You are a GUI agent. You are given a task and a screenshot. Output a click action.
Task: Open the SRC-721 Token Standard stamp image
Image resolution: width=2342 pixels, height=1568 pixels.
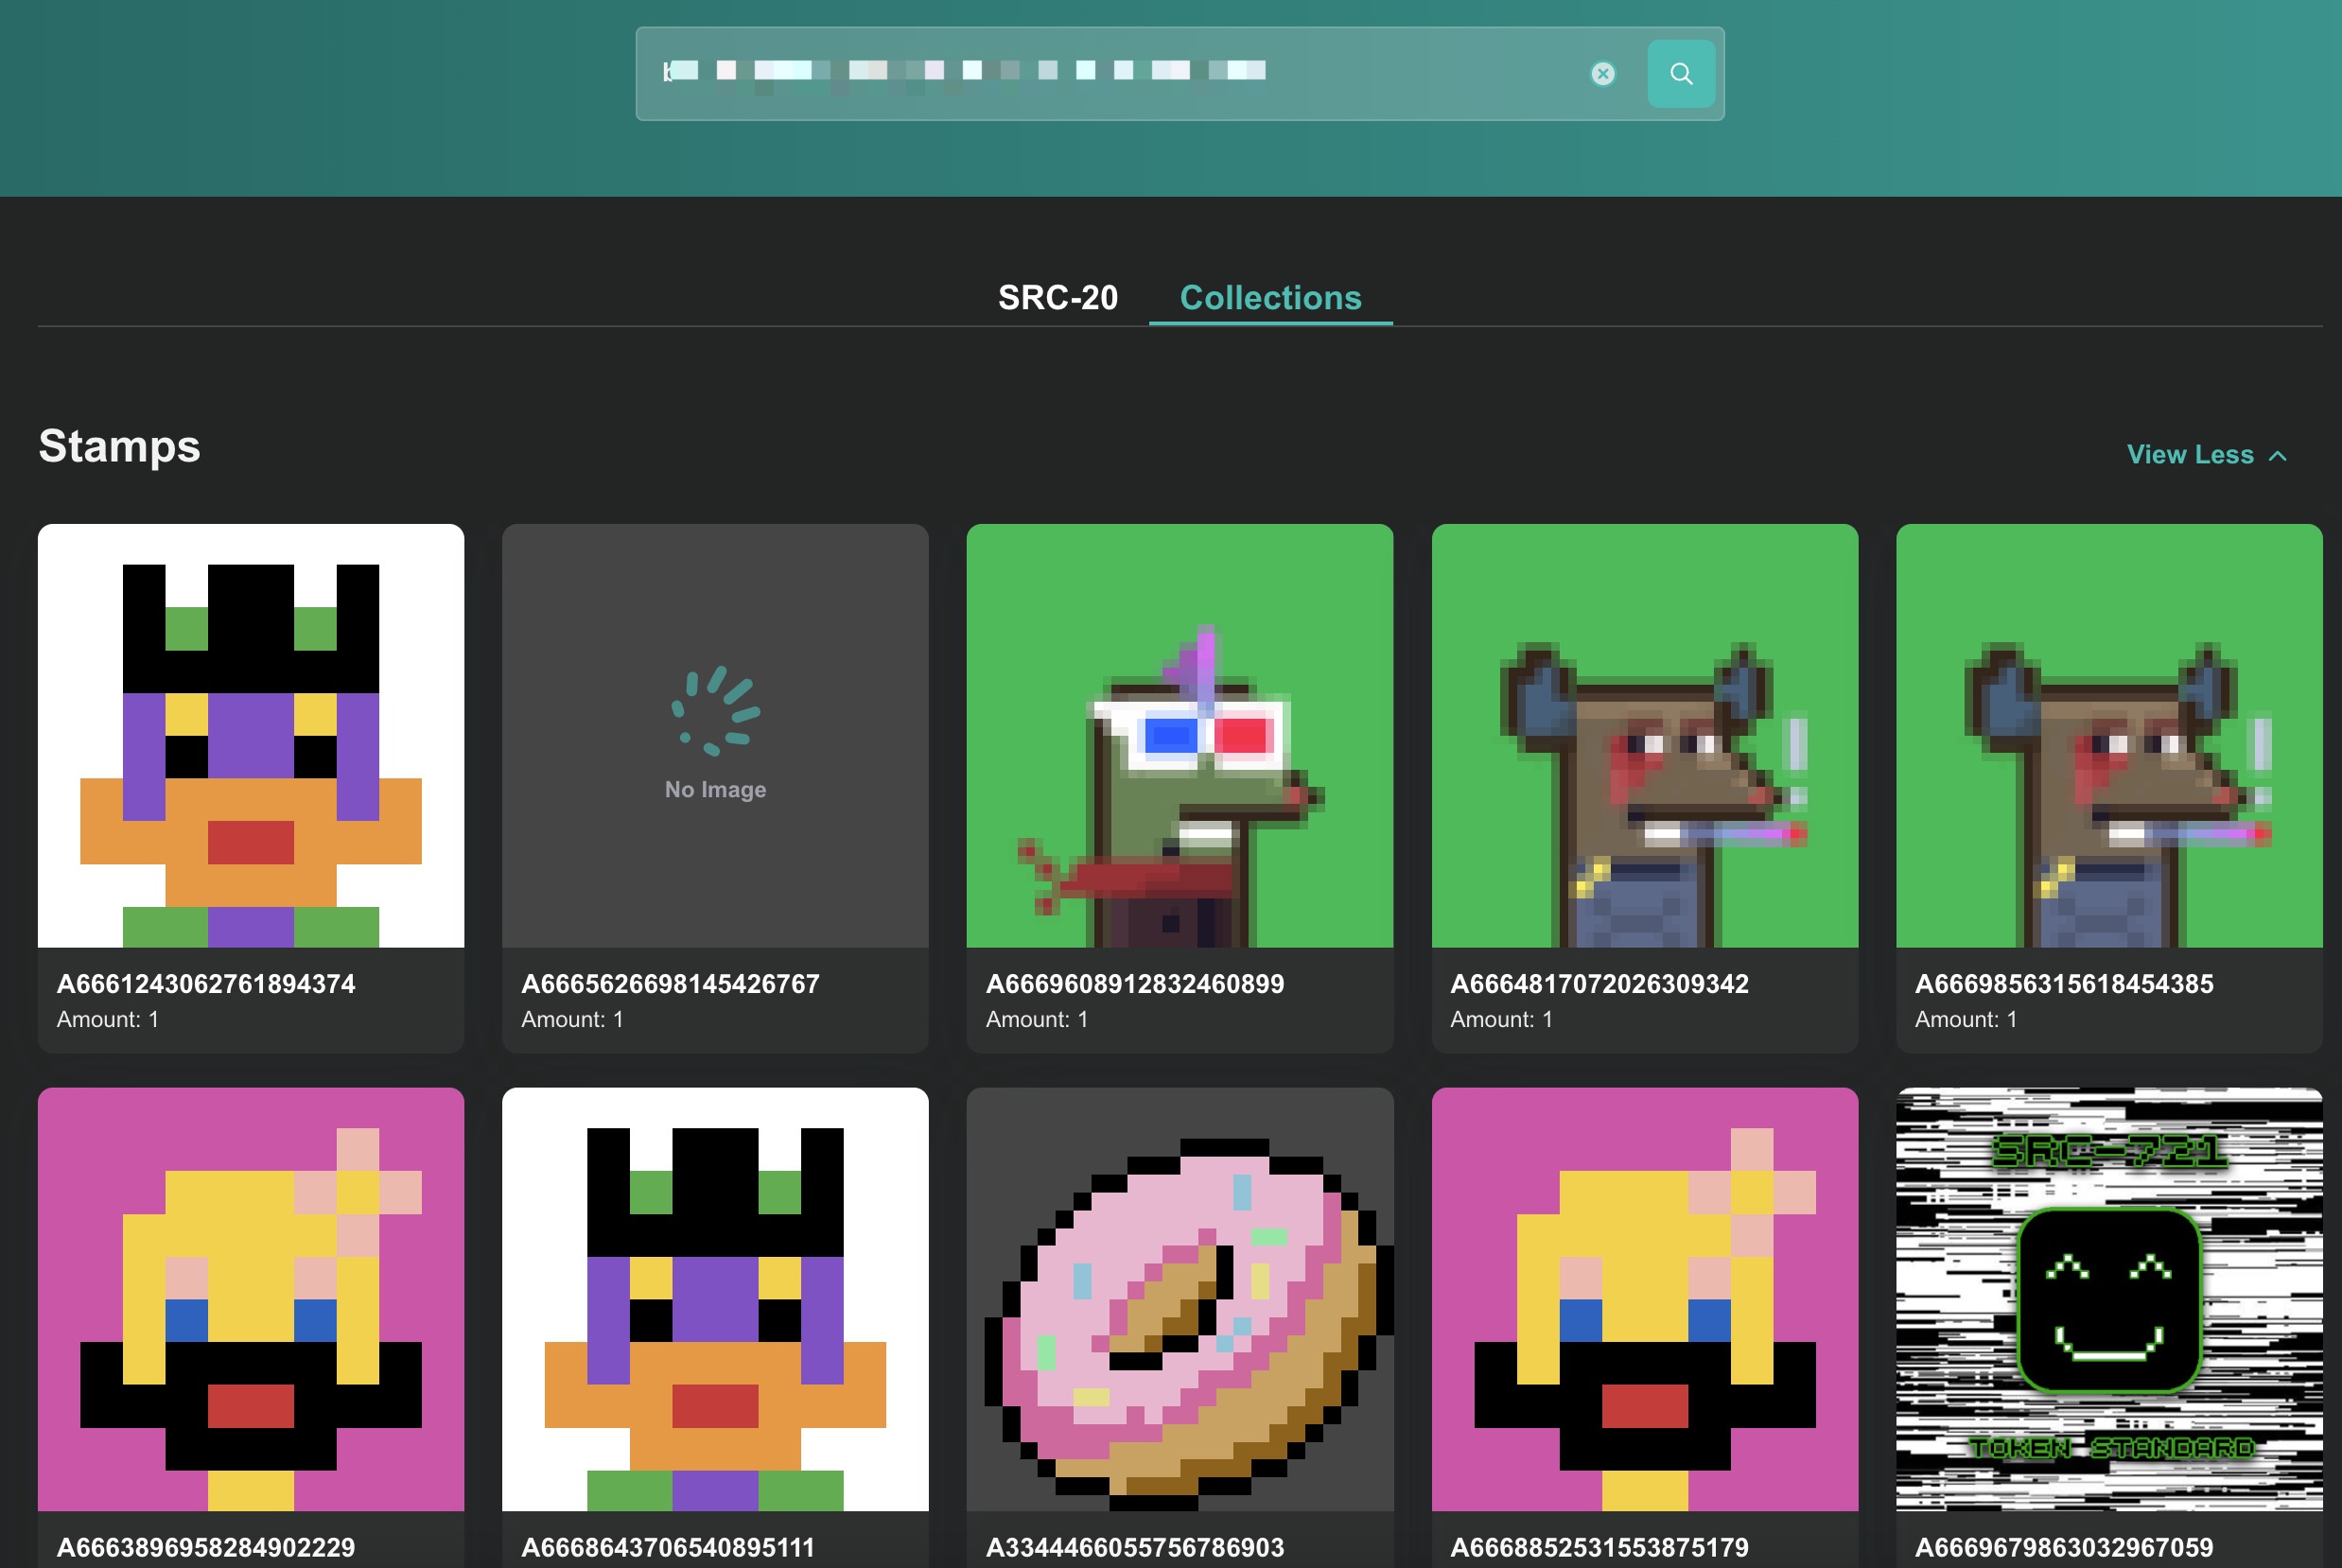(x=2108, y=1300)
